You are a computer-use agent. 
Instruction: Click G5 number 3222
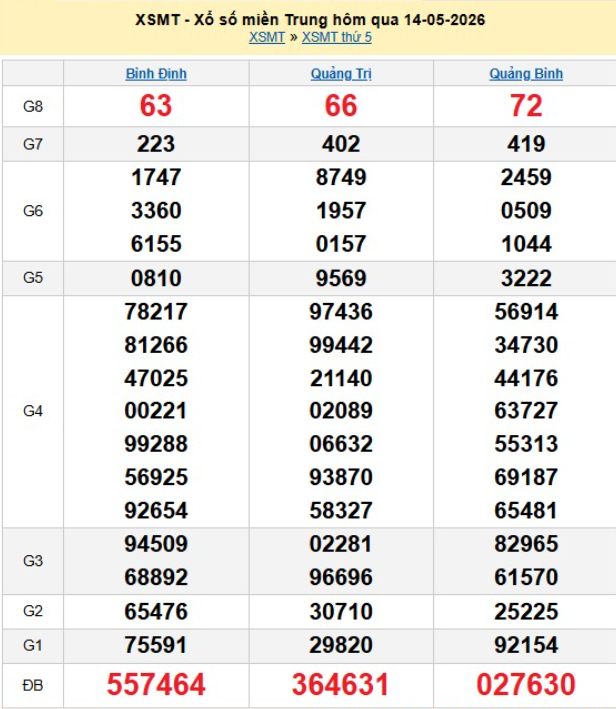pos(526,278)
